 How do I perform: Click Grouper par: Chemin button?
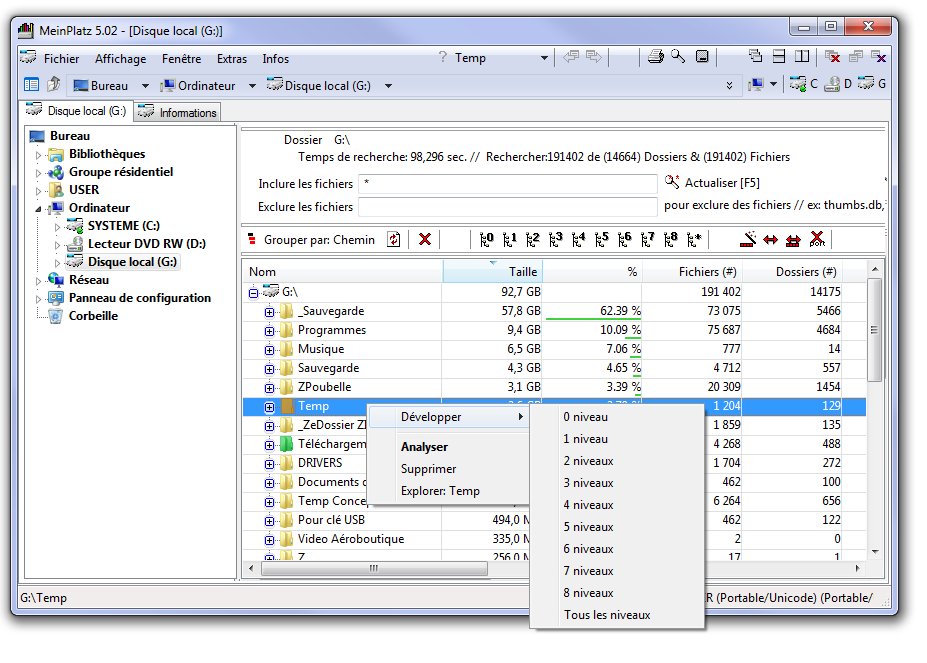pos(312,240)
